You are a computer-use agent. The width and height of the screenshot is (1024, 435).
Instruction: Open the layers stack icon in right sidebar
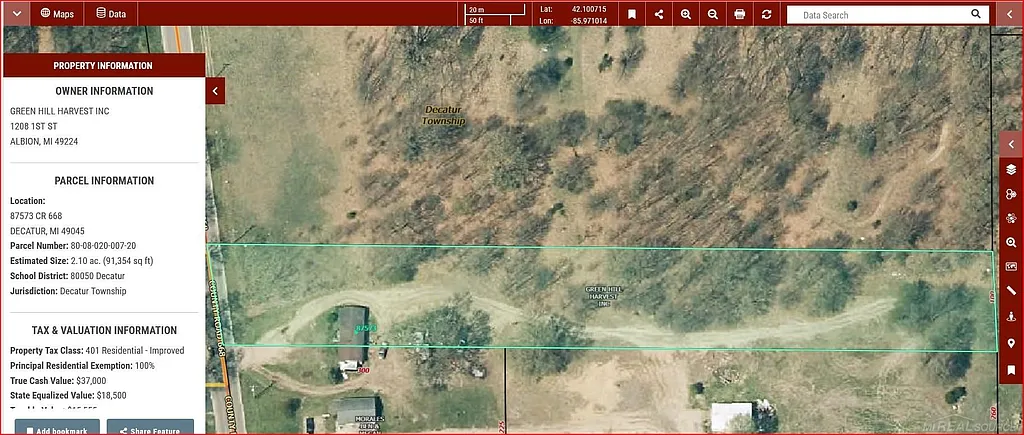[1011, 169]
